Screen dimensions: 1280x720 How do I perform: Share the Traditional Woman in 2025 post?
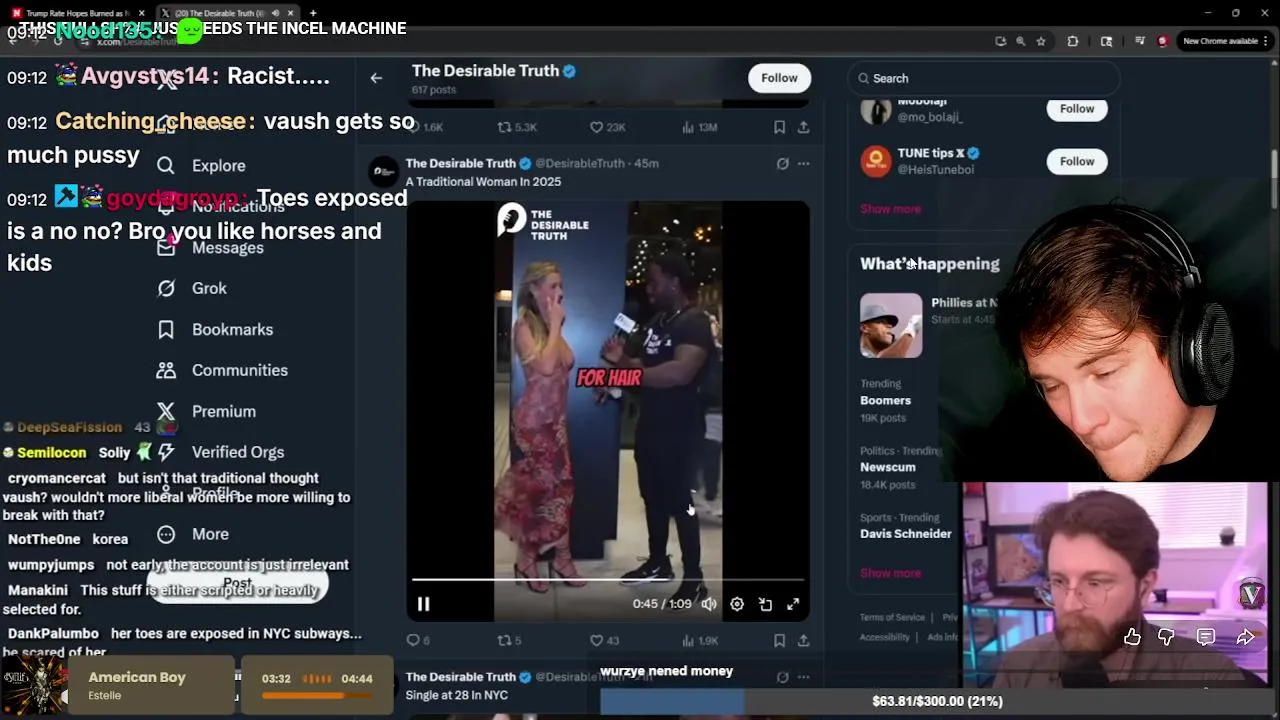tap(803, 640)
